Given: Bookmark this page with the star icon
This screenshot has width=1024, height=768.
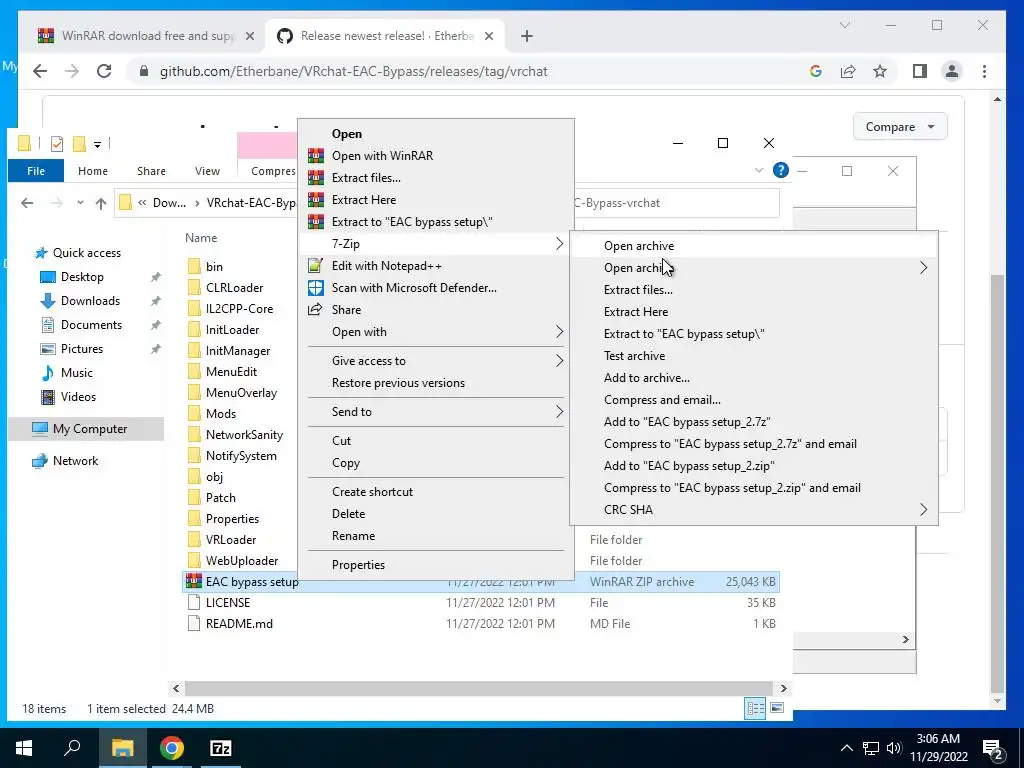Looking at the screenshot, I should (x=880, y=71).
